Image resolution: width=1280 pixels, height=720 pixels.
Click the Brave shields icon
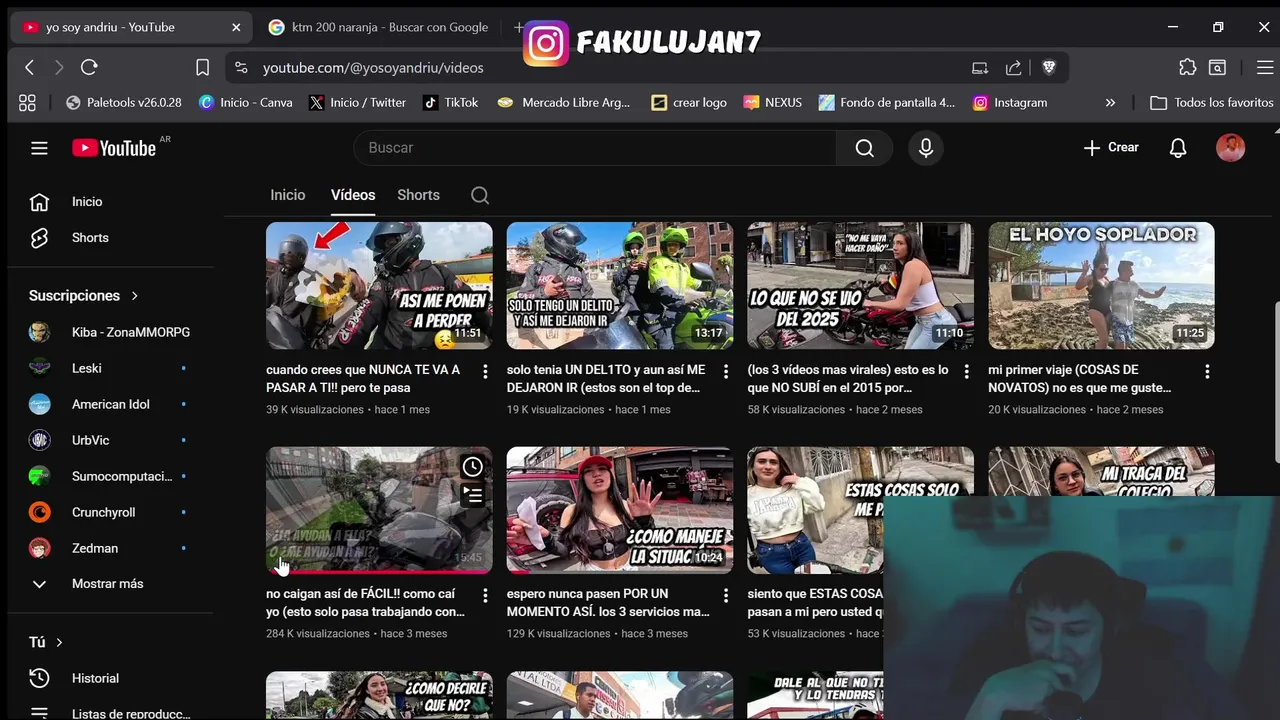[x=1049, y=67]
